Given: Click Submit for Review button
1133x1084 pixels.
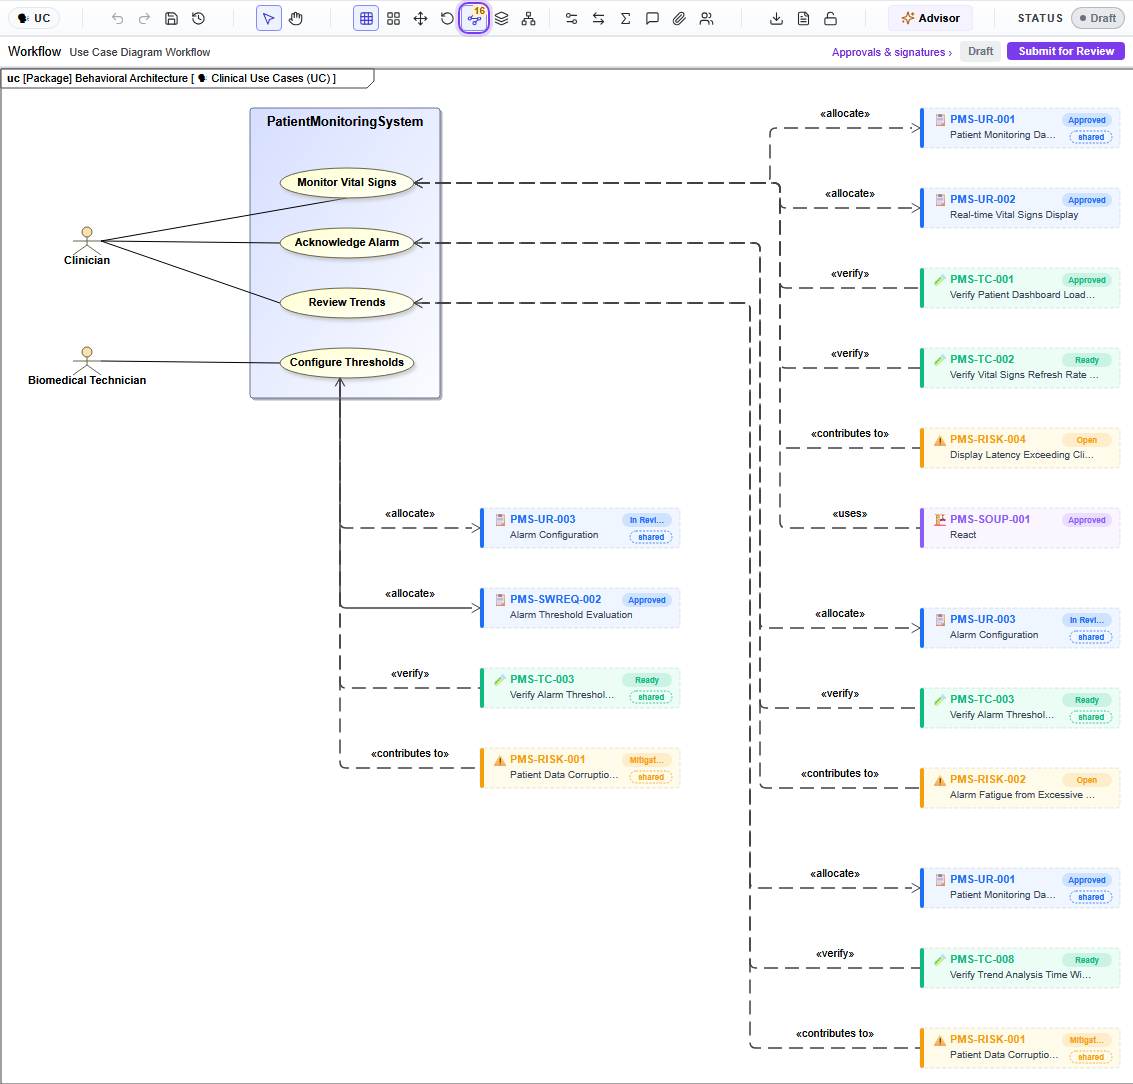Looking at the screenshot, I should click(1066, 51).
